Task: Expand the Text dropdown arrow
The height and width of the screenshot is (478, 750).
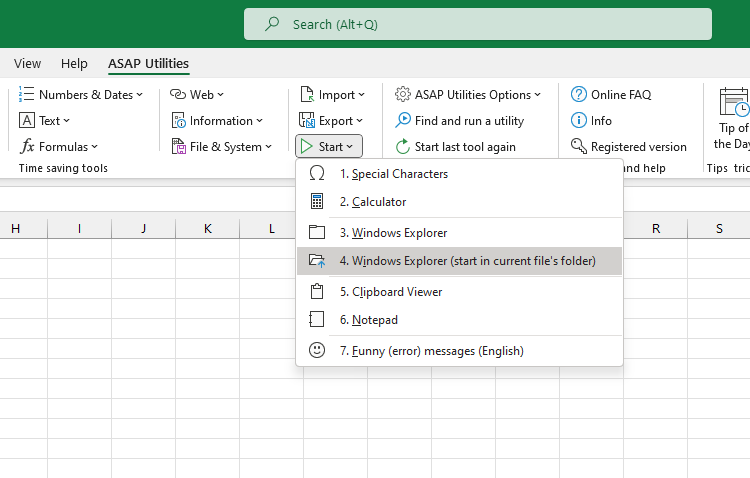Action: (x=66, y=121)
